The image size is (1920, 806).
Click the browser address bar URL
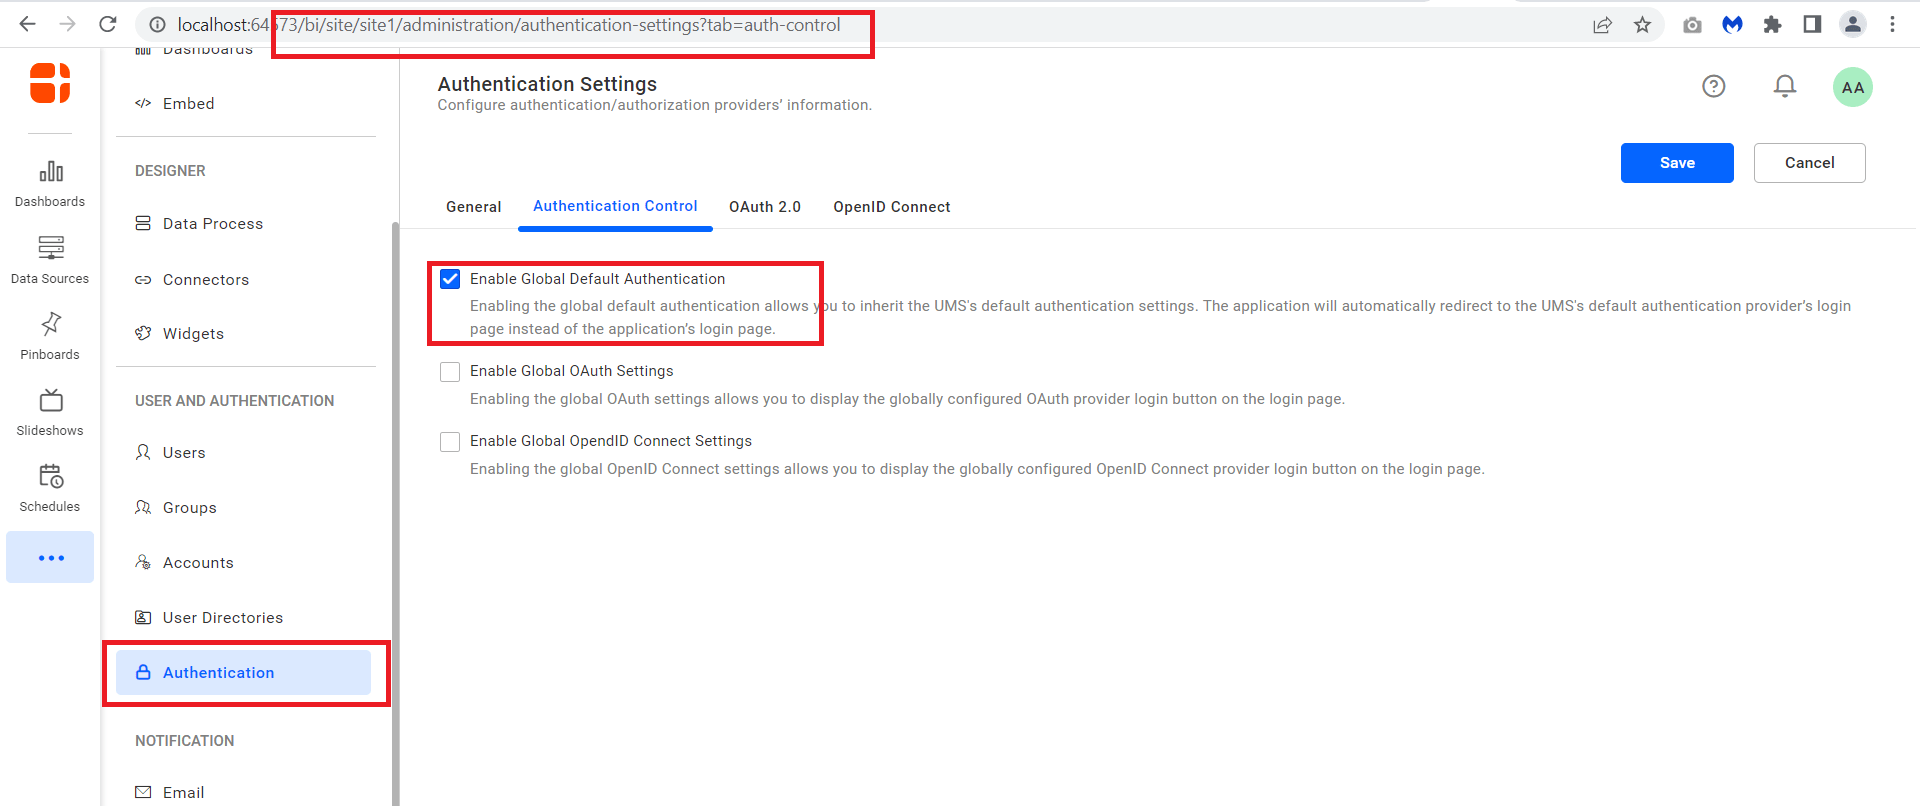[x=509, y=25]
